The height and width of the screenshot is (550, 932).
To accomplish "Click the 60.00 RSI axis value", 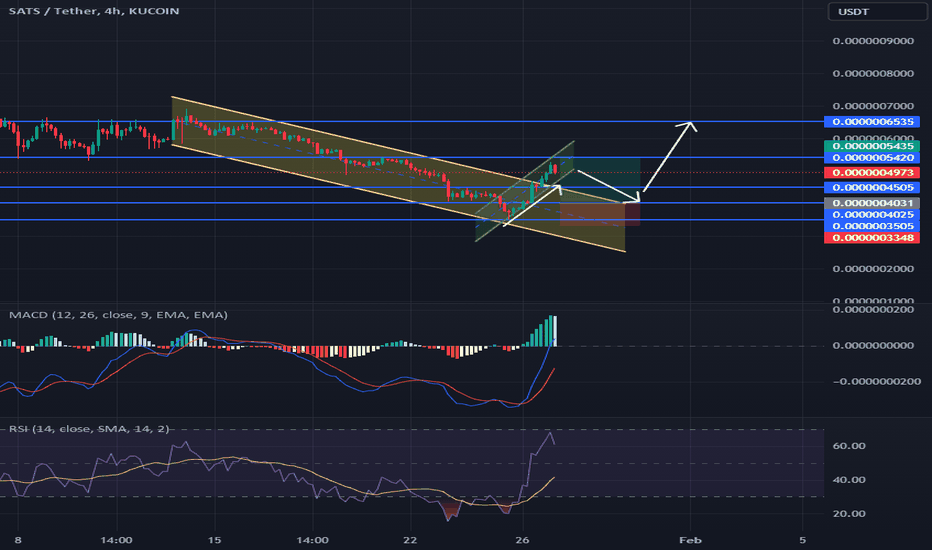I will point(849,446).
